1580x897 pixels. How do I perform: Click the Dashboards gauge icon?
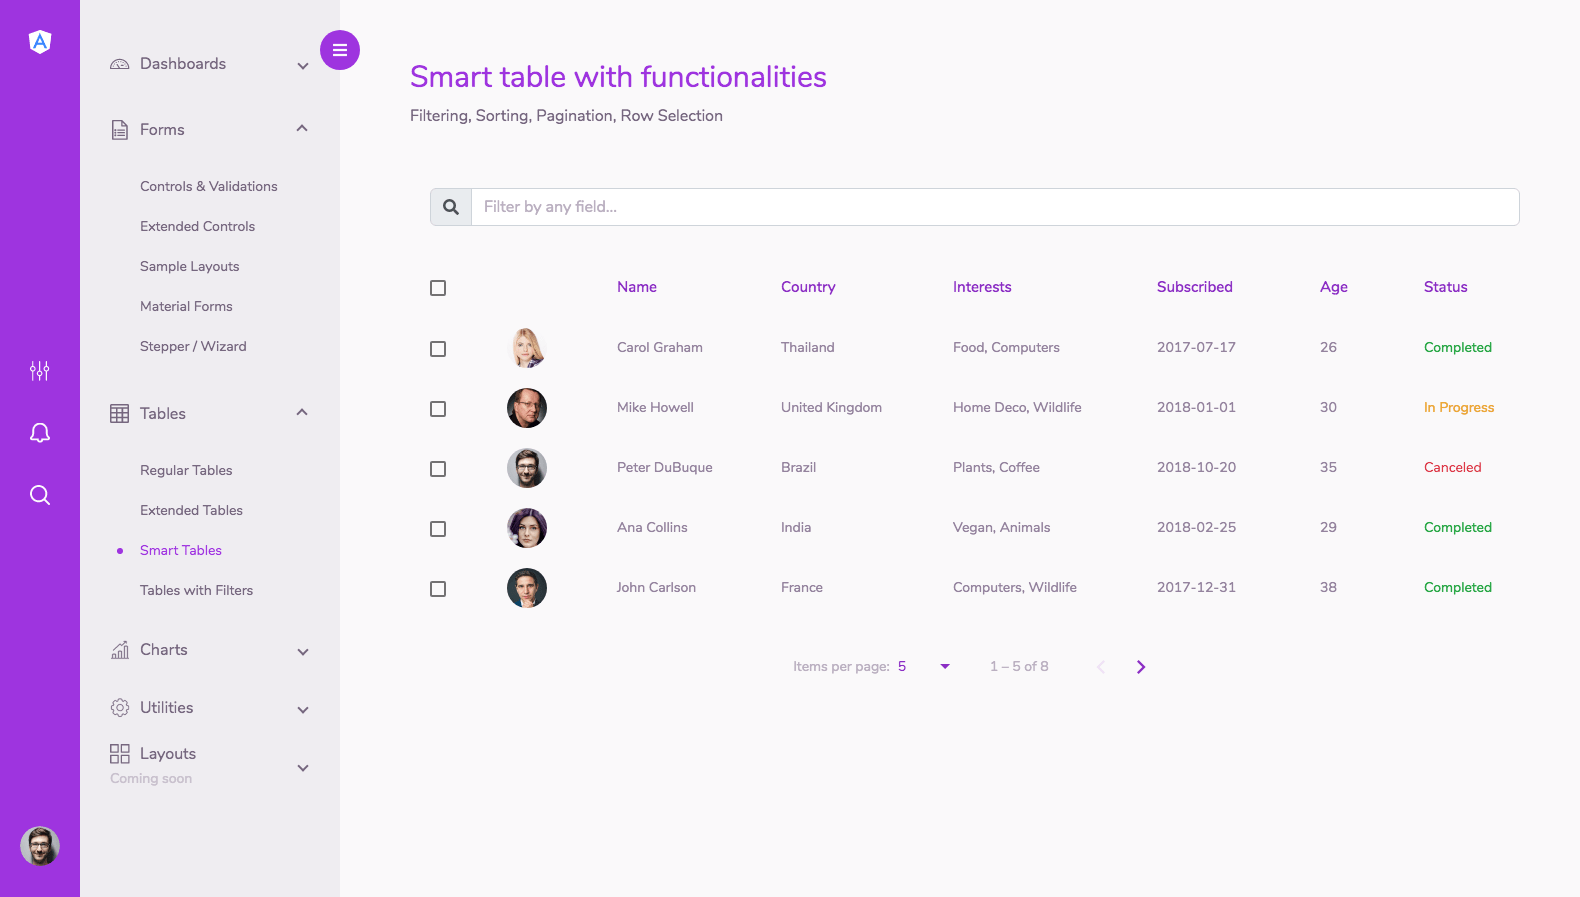(120, 64)
